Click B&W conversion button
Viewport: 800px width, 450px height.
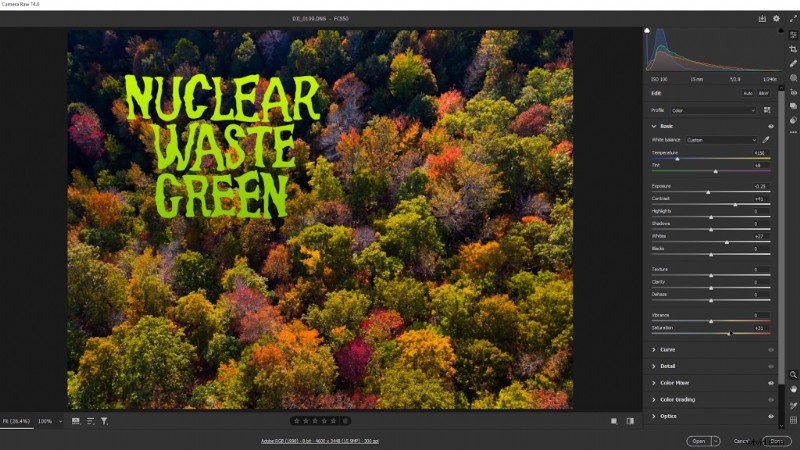[763, 93]
